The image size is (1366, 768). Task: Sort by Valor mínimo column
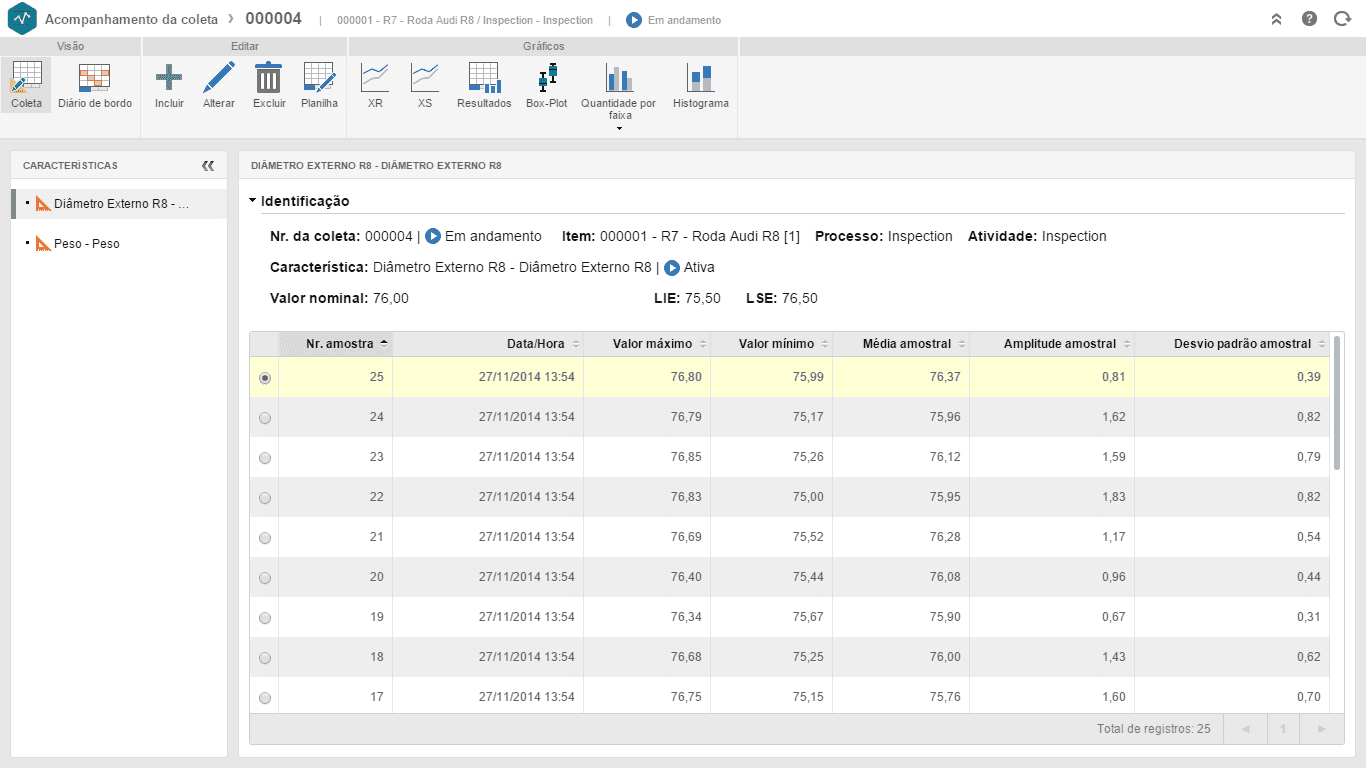771,344
